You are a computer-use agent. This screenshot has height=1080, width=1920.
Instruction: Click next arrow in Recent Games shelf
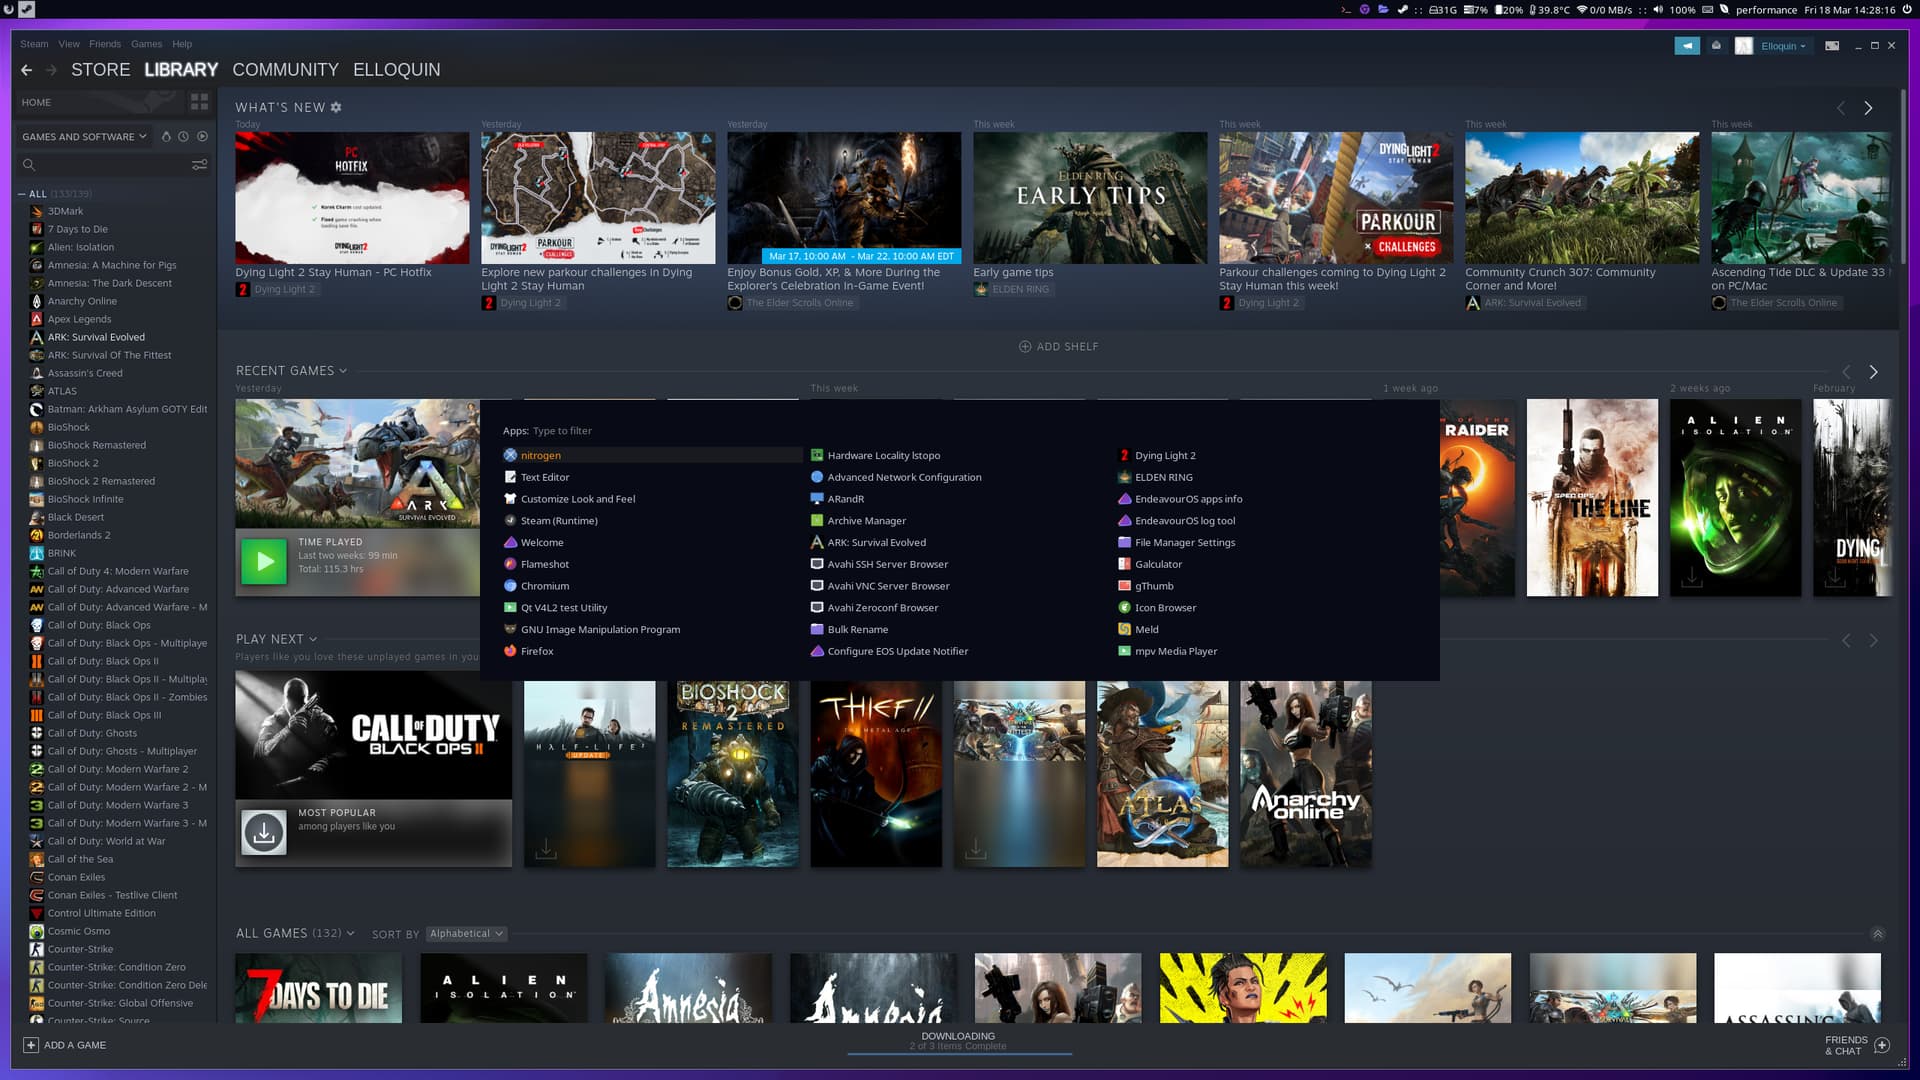(1873, 372)
